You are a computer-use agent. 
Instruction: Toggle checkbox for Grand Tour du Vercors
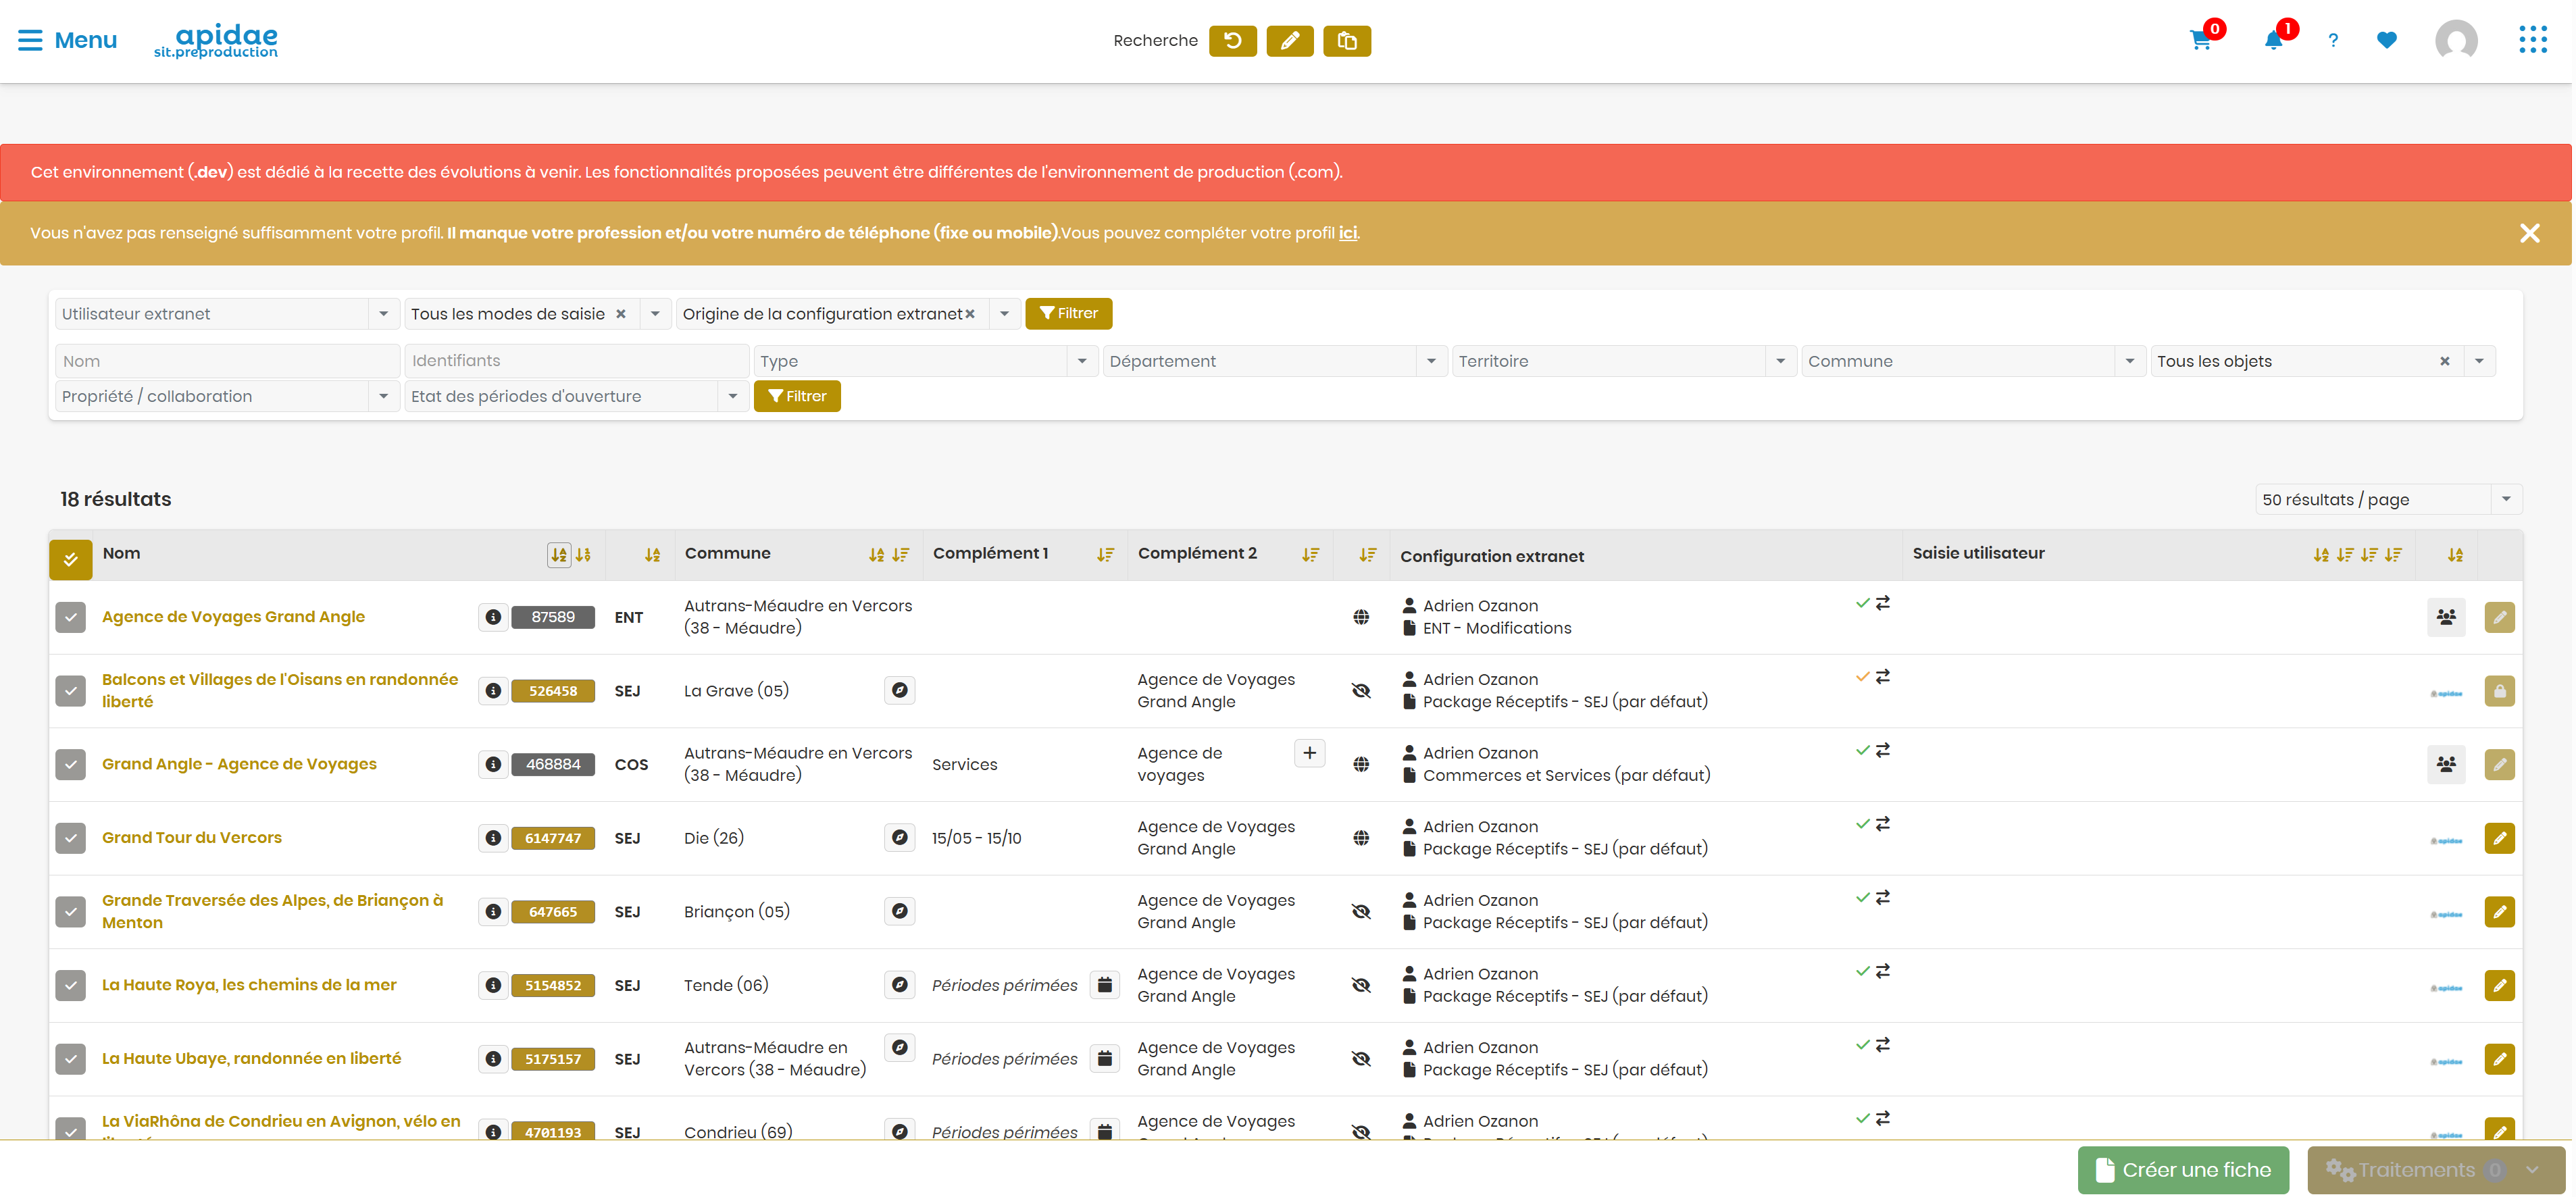71,838
